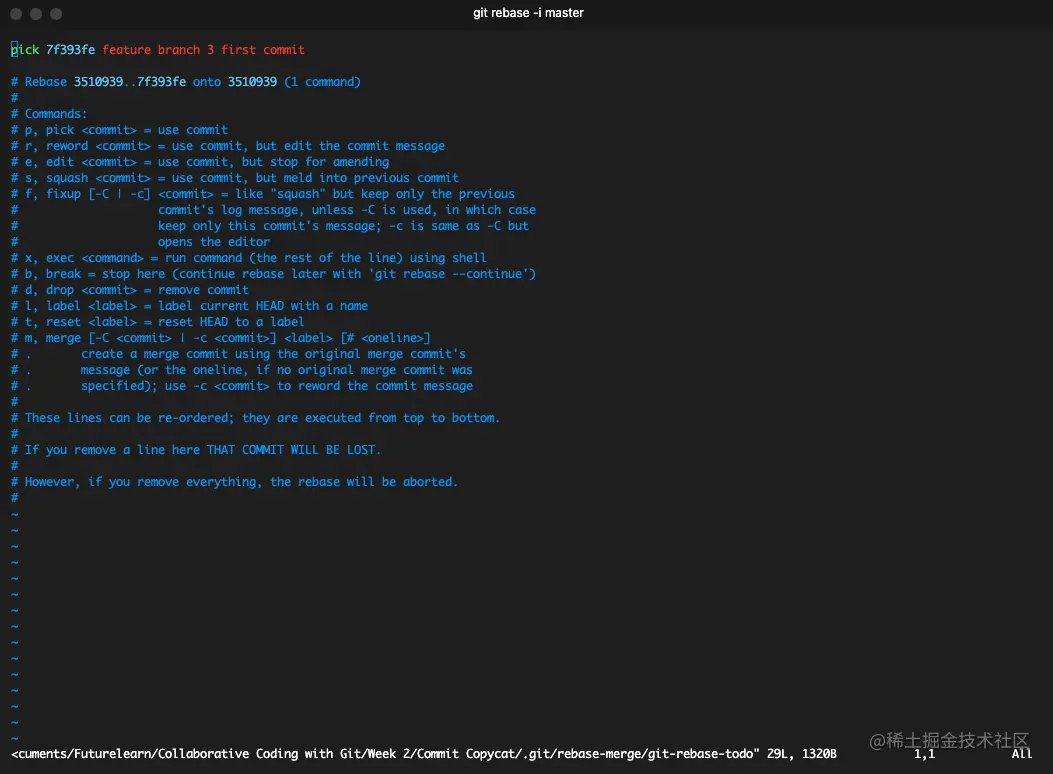This screenshot has height=774, width=1053.
Task: Select the commit hash 7f393fe after pick
Action: point(71,50)
